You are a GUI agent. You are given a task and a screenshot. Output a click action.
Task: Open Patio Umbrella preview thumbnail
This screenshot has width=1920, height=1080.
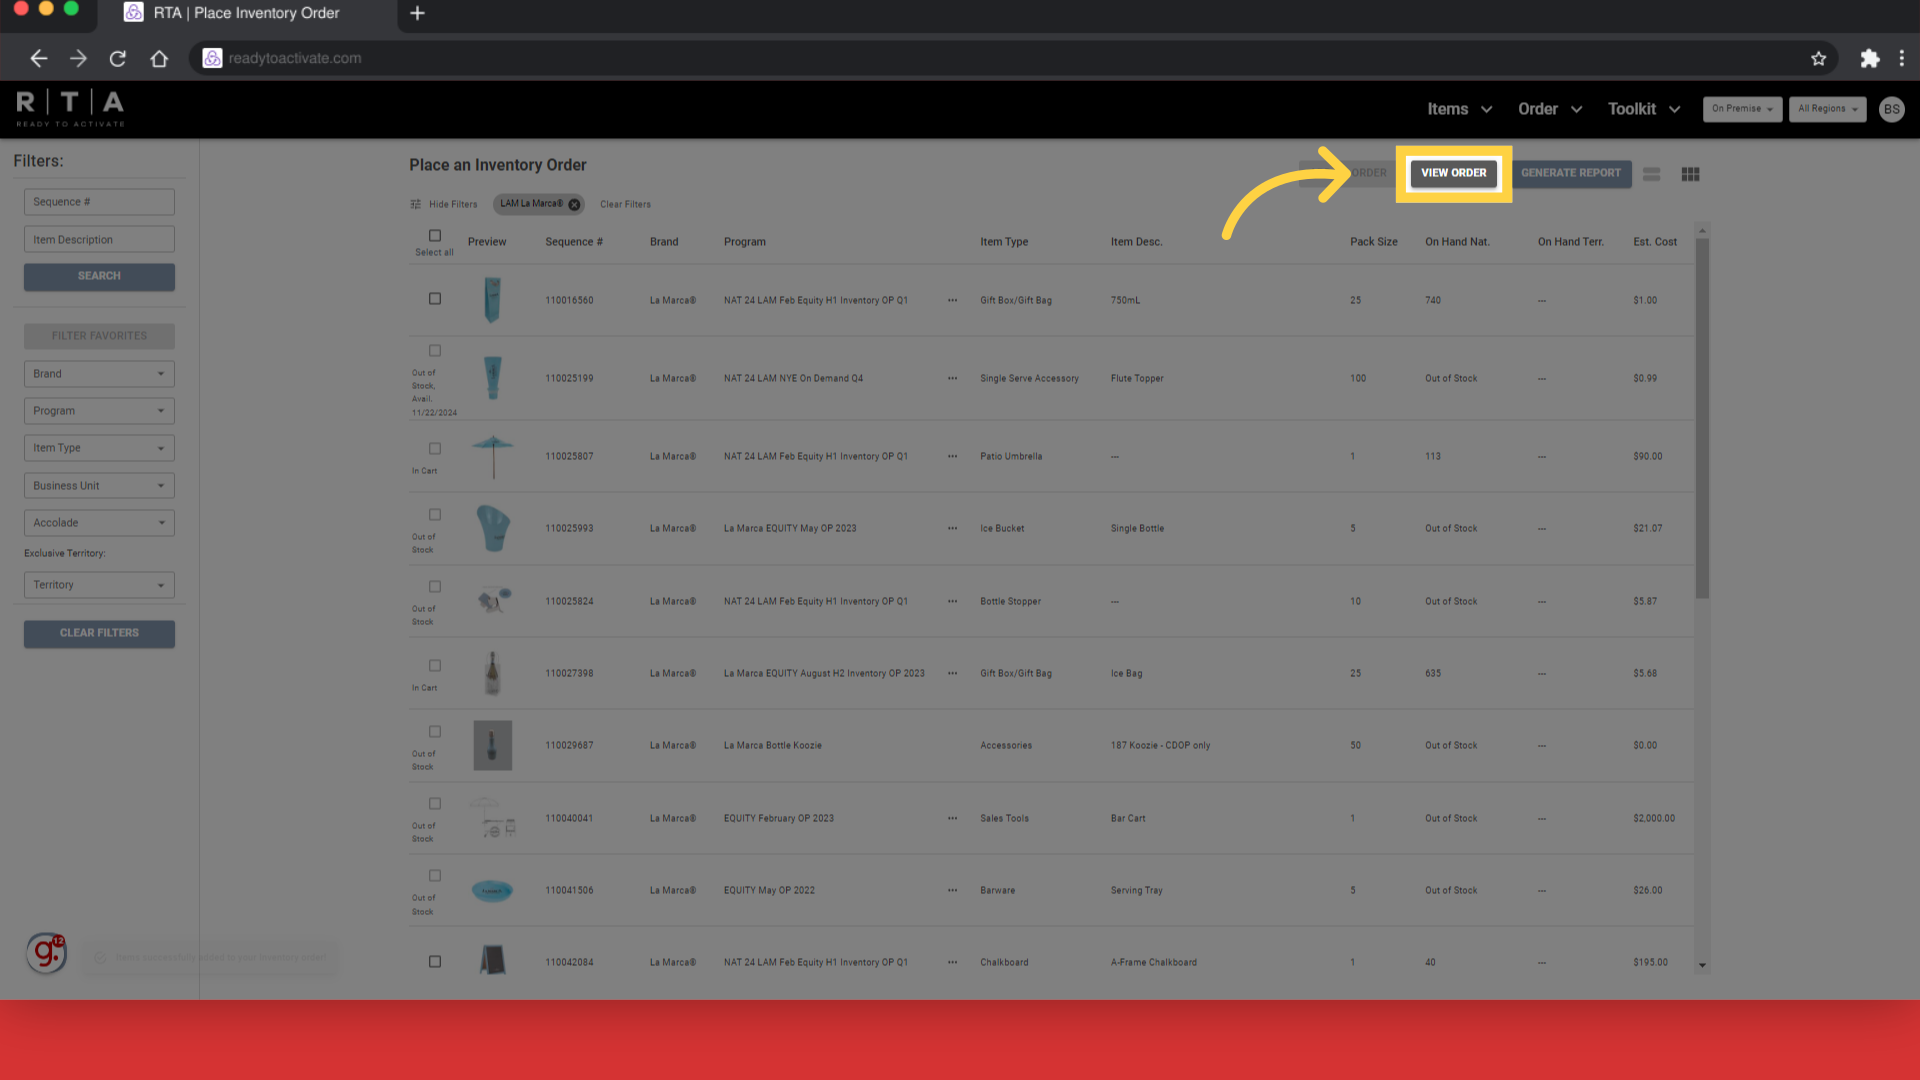(492, 456)
